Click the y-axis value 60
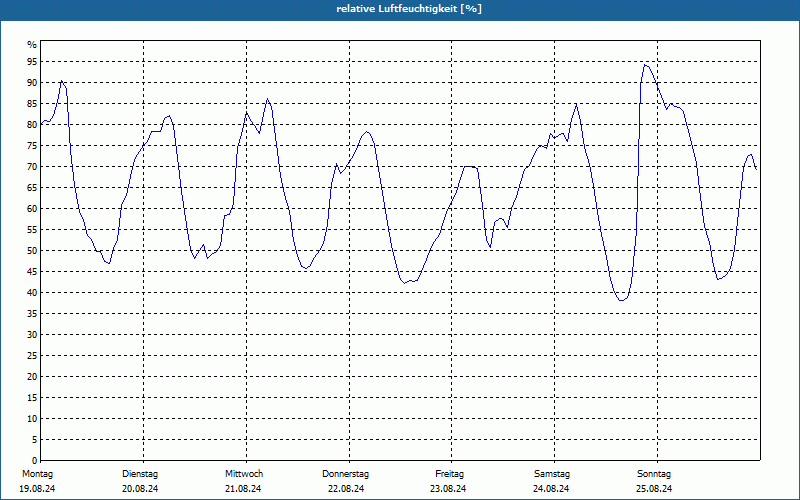 click(32, 209)
